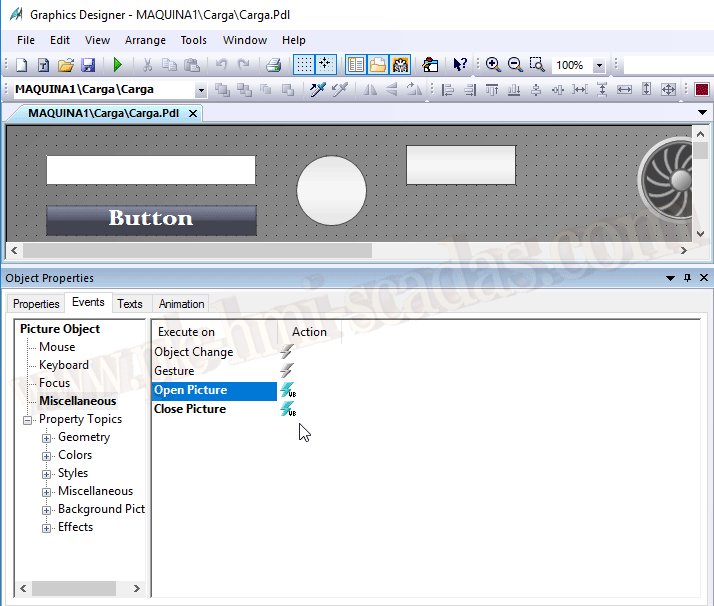Click the Save icon in toolbar
714x606 pixels.
(88, 65)
